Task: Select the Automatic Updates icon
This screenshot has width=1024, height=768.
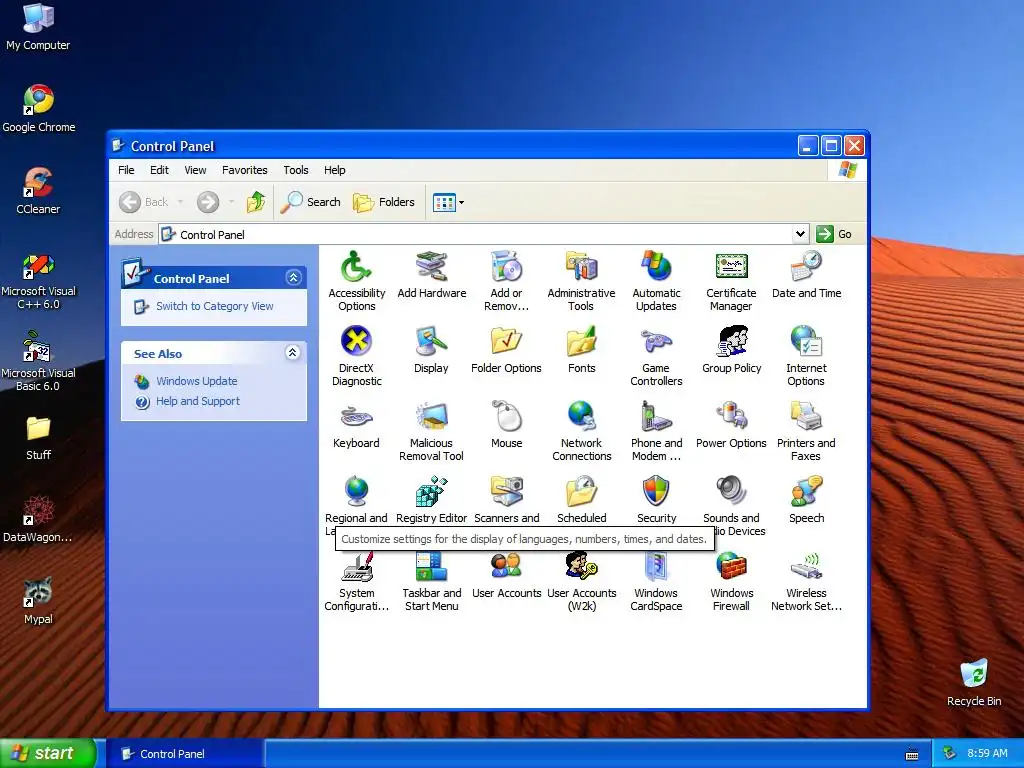Action: coord(656,267)
